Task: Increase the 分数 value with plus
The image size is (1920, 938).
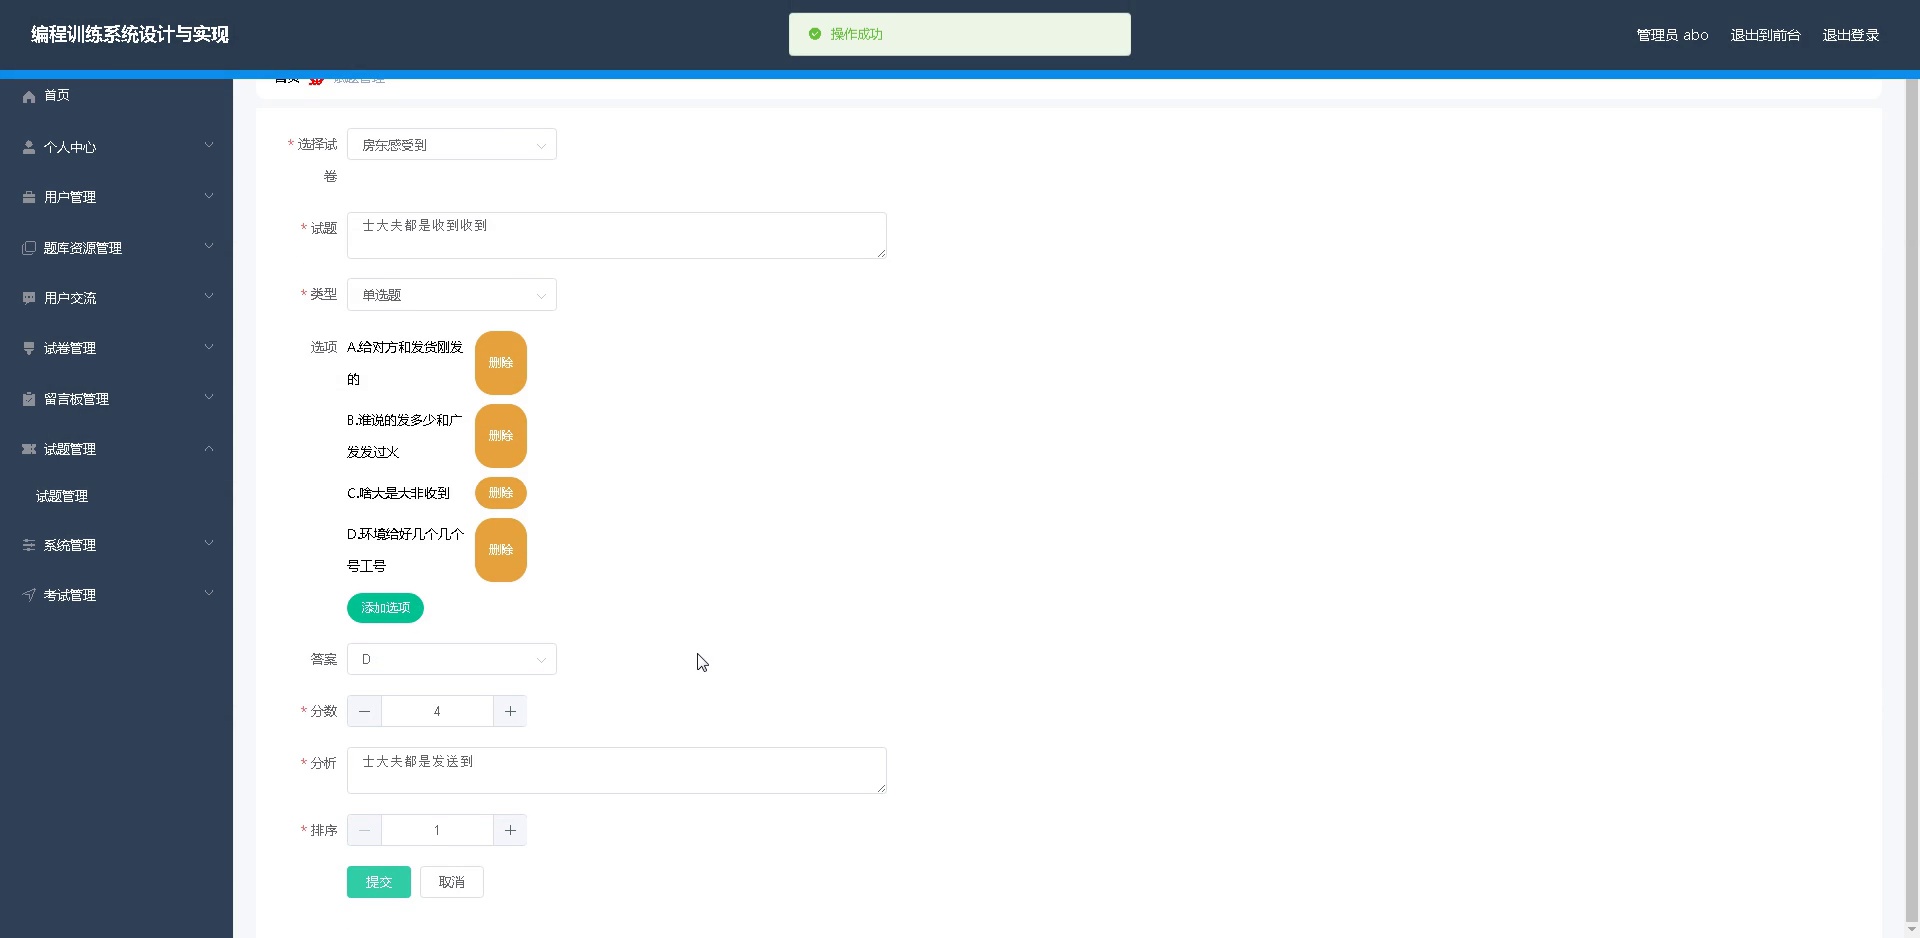Action: [x=510, y=711]
